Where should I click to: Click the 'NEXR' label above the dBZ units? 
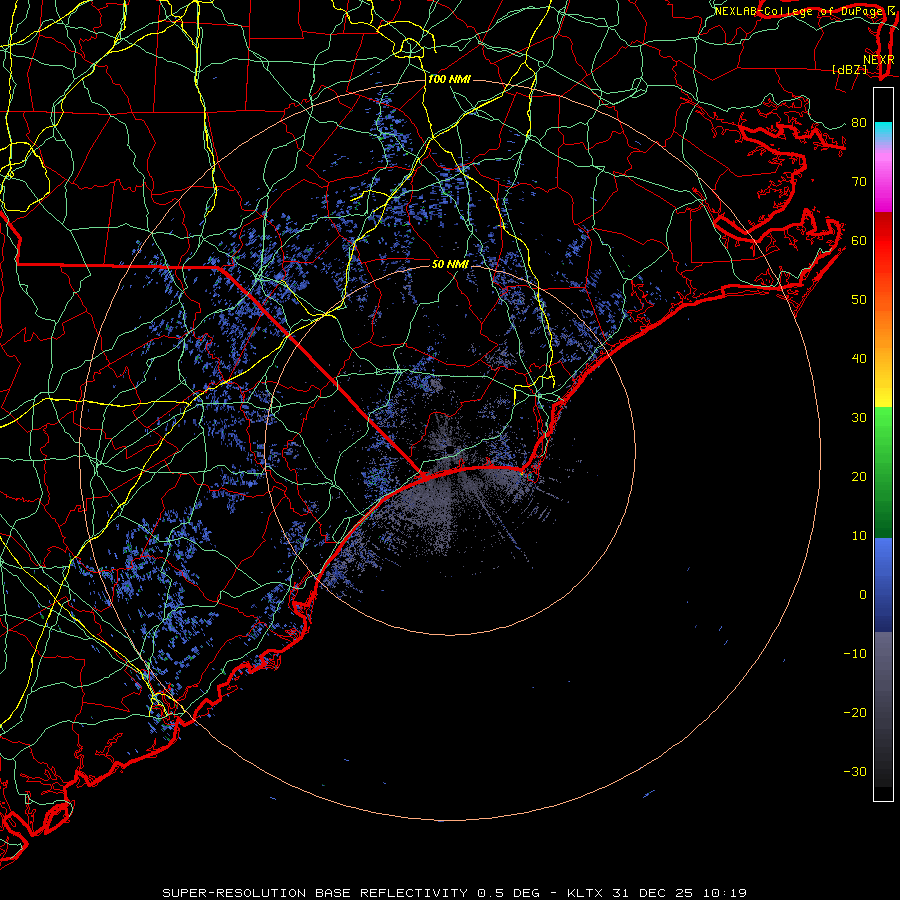[x=878, y=60]
